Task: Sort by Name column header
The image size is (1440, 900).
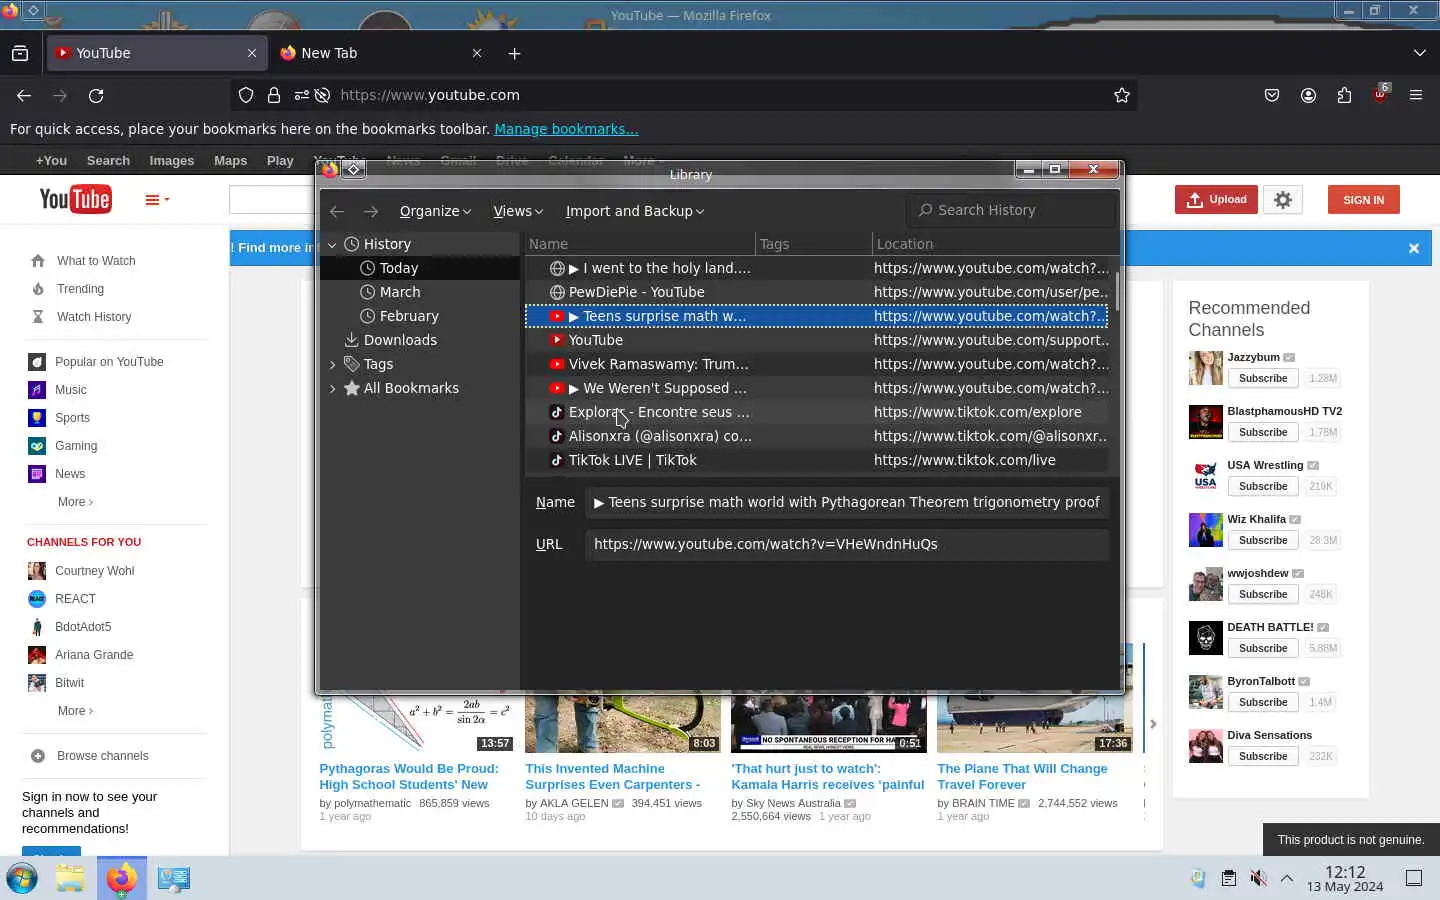Action: [640, 244]
